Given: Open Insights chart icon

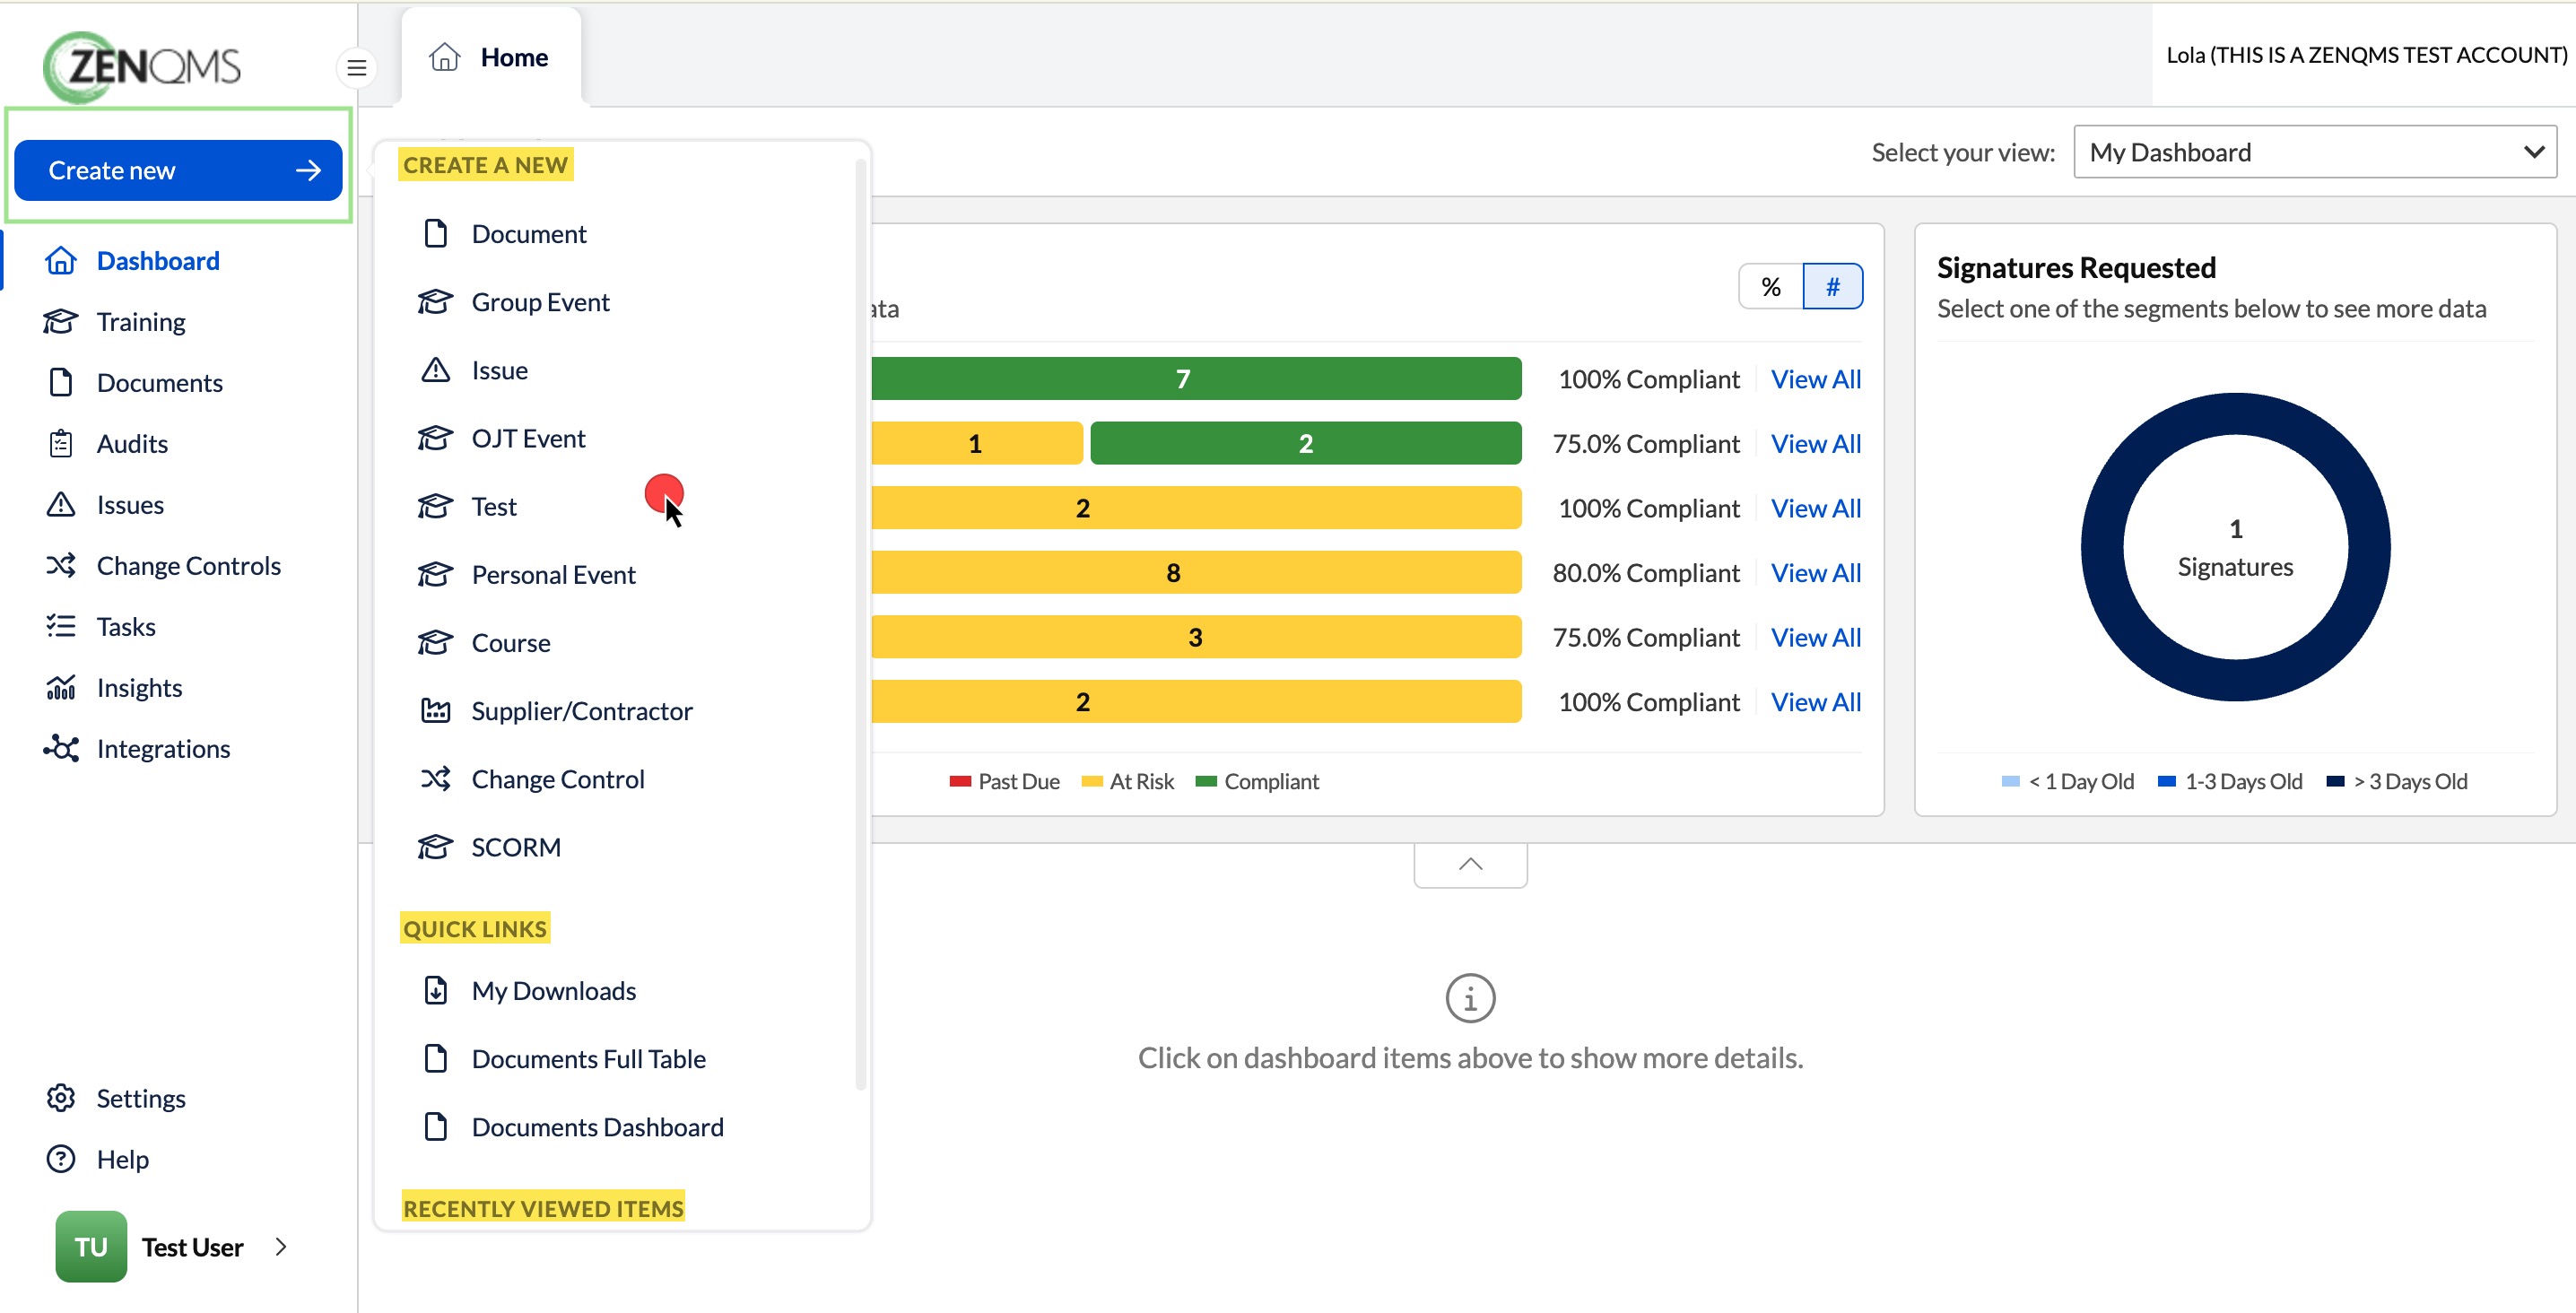Looking at the screenshot, I should (60, 687).
